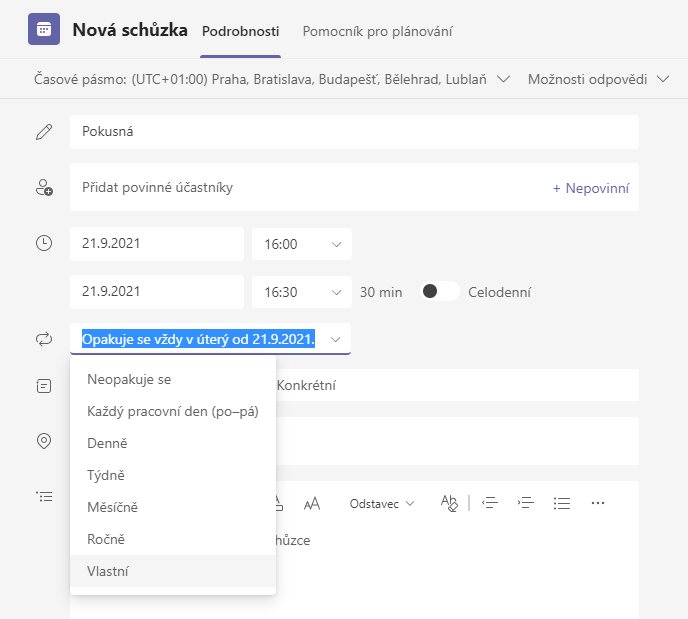688x619 pixels.
Task: Click the font size icon
Action: (312, 503)
